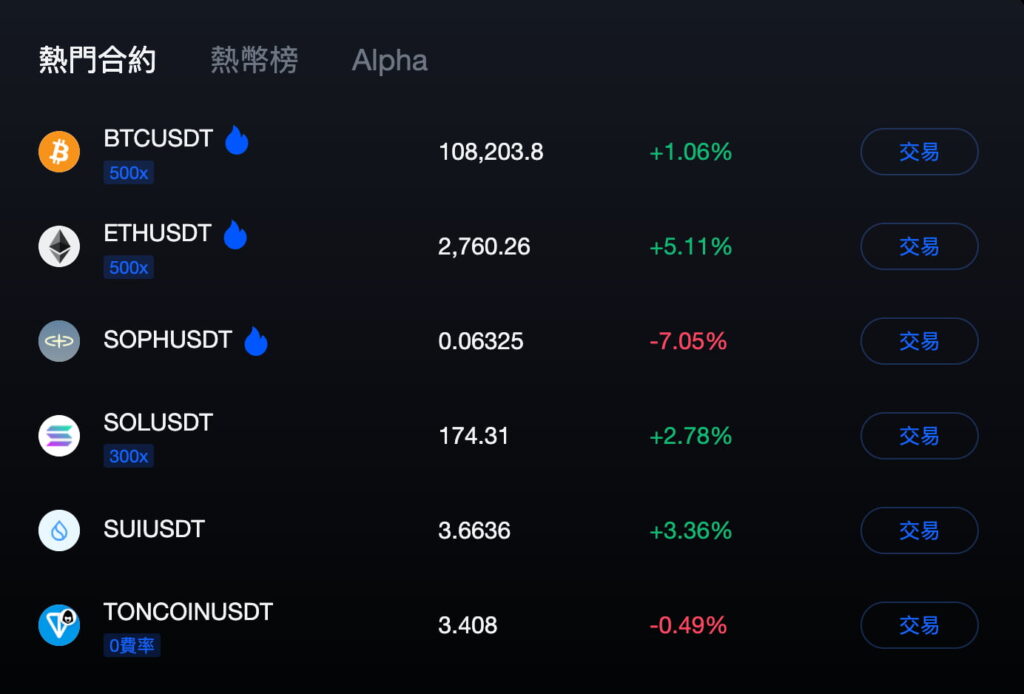Viewport: 1024px width, 694px height.
Task: Click the Ethereum coin logo
Action: point(59,246)
